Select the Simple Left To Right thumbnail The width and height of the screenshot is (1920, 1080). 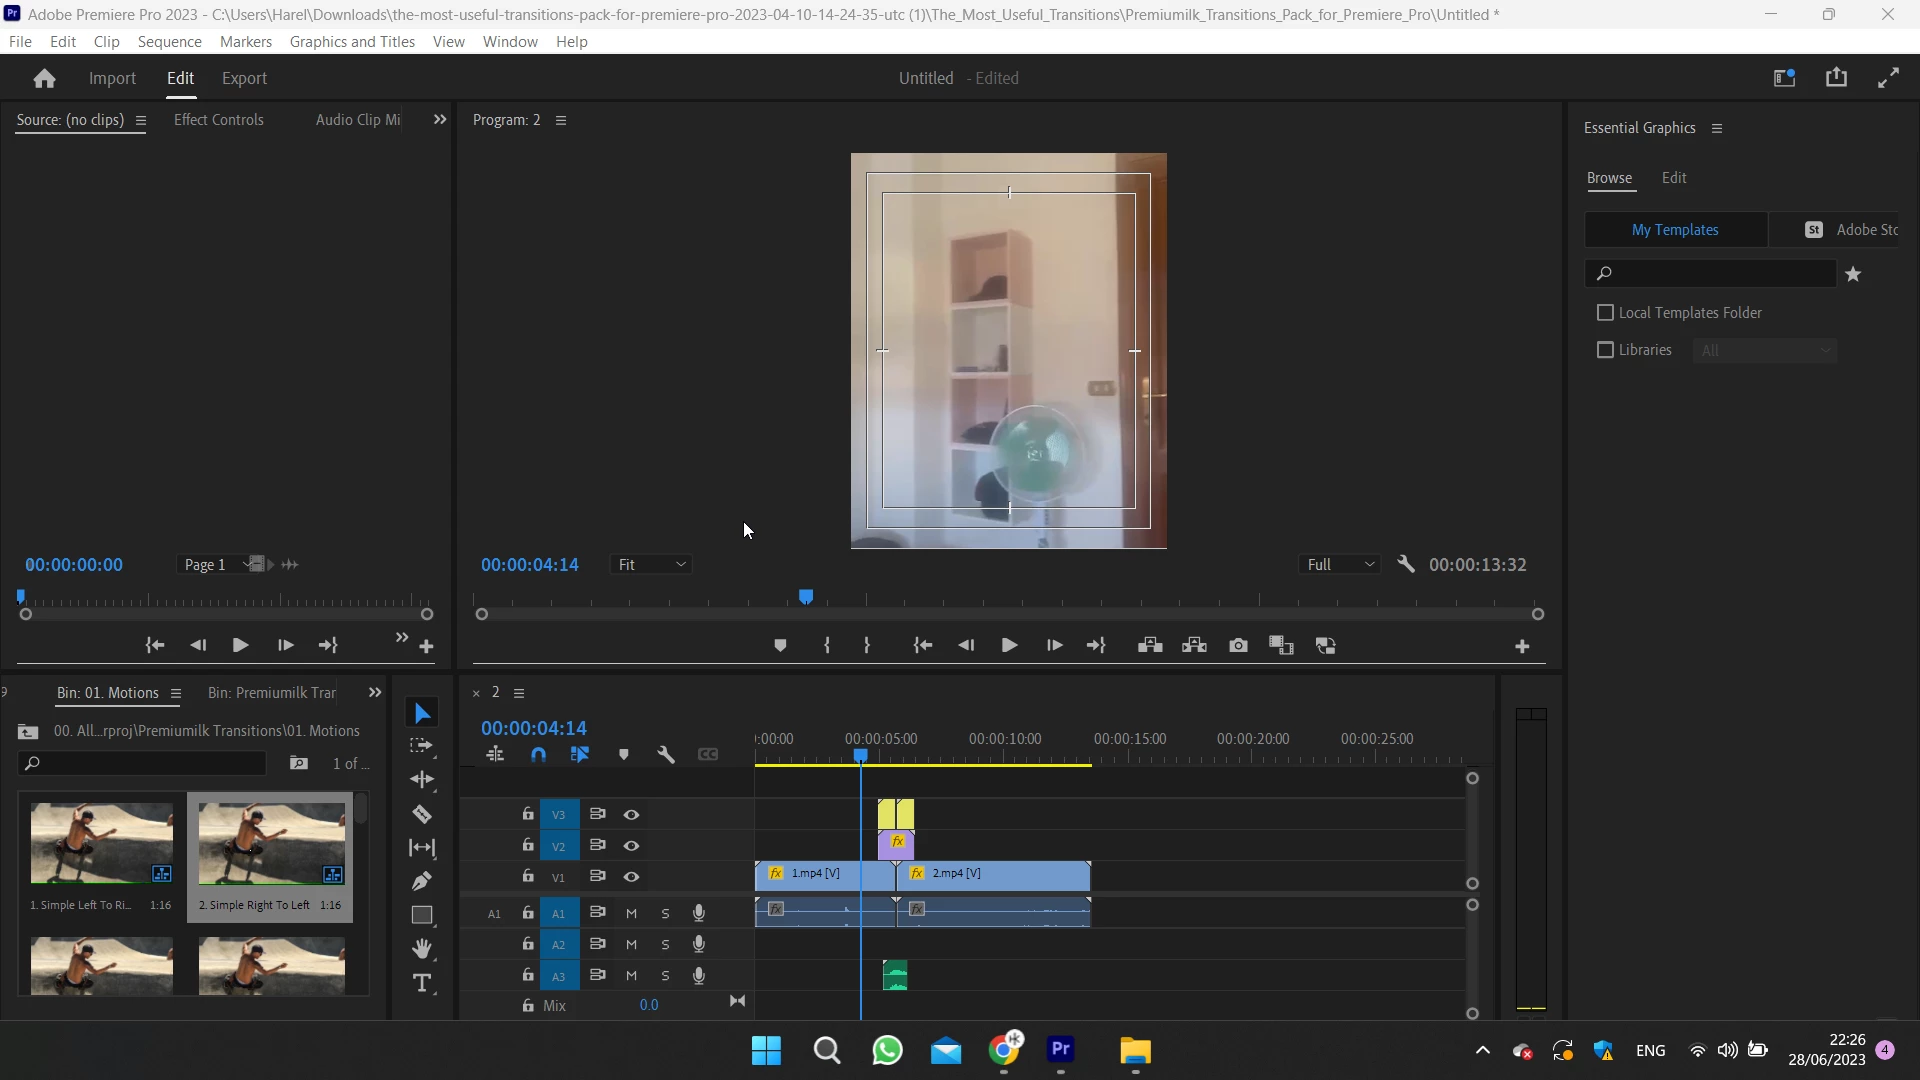[101, 843]
